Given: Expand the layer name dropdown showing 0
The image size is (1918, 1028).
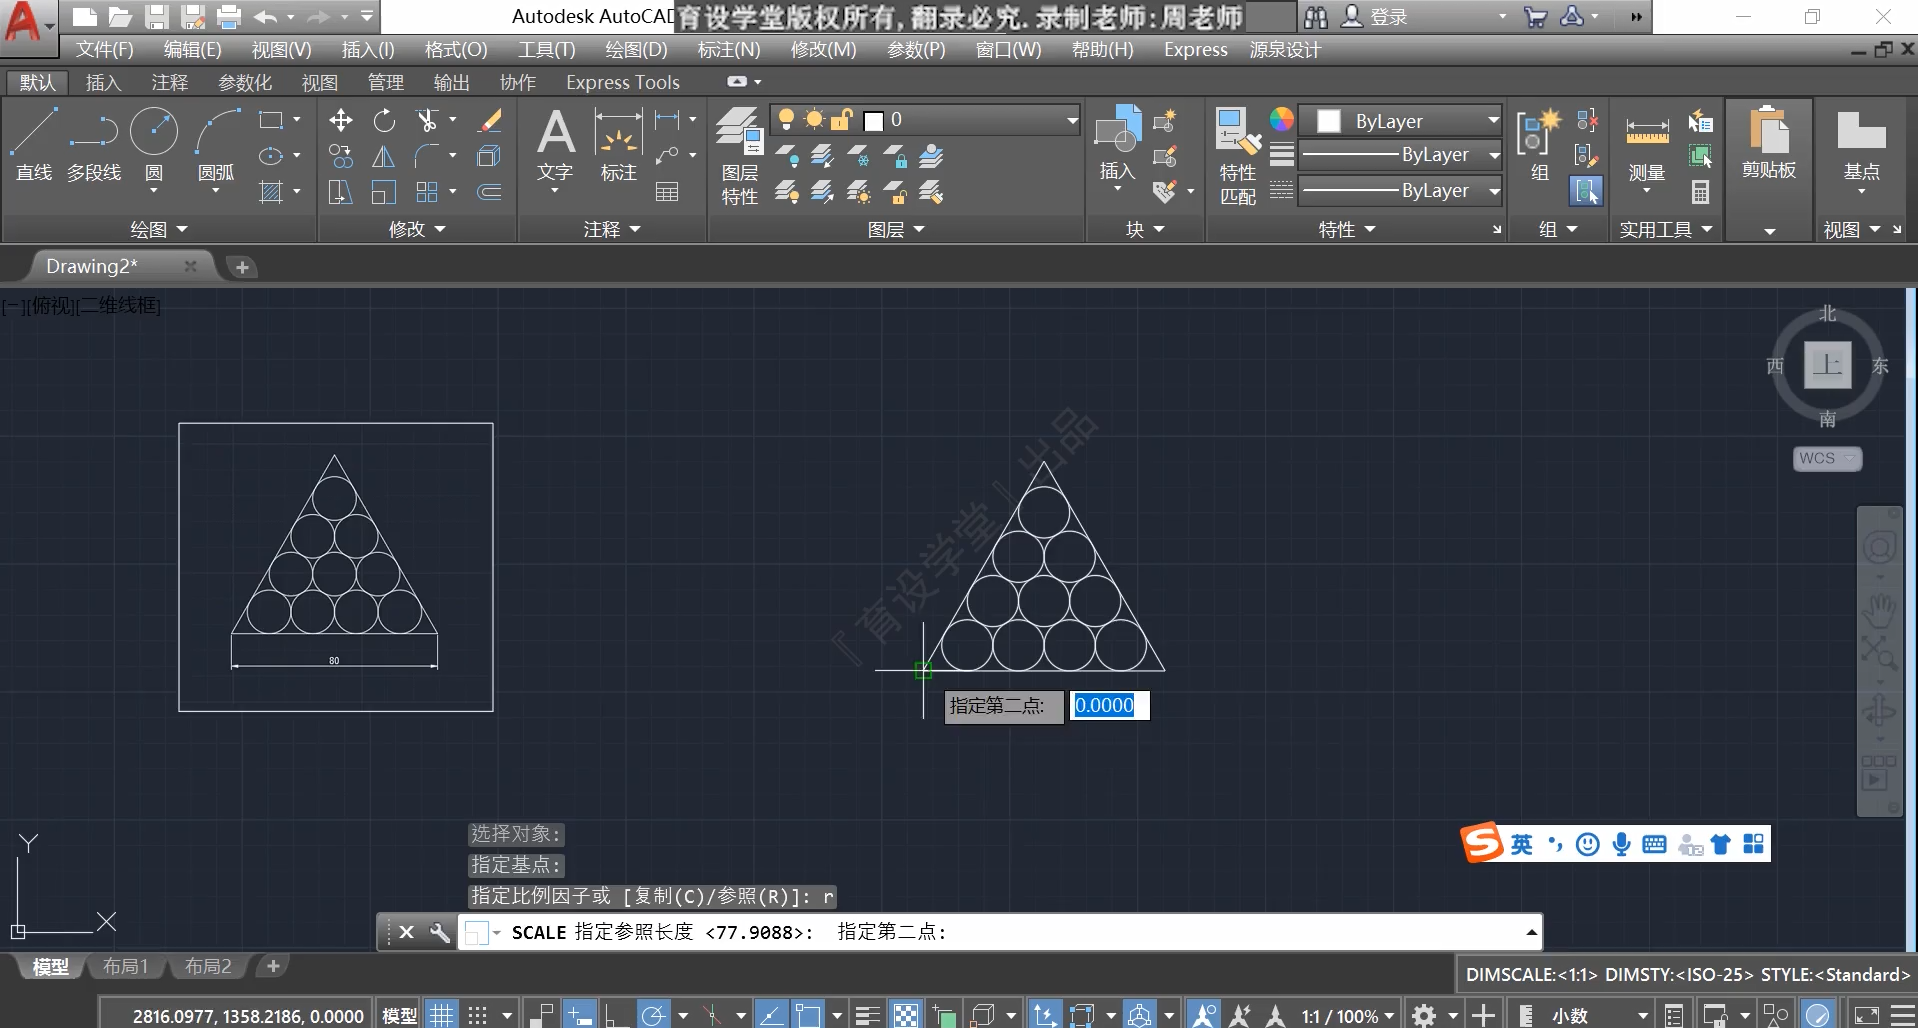Looking at the screenshot, I should [1072, 120].
